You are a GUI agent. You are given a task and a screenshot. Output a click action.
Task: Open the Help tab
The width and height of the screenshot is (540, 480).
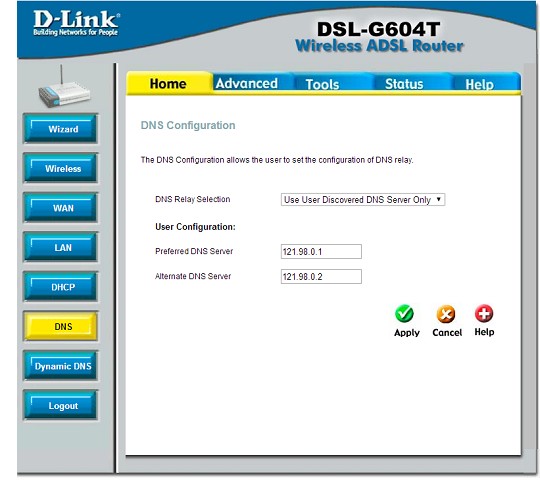479,84
